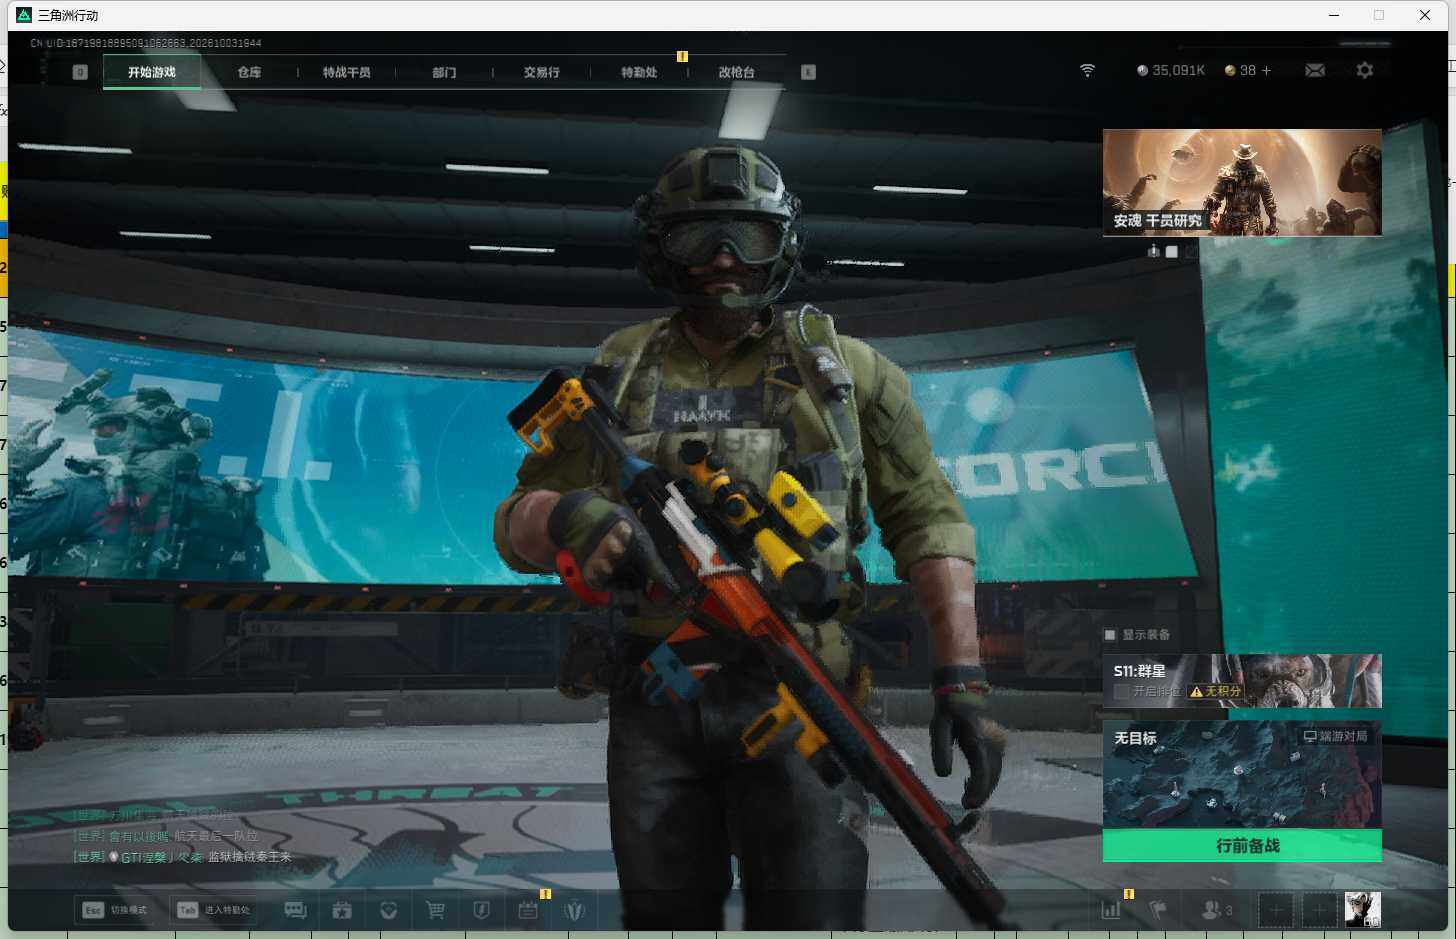
Task: Select the 无目标 map card
Action: click(x=1242, y=775)
